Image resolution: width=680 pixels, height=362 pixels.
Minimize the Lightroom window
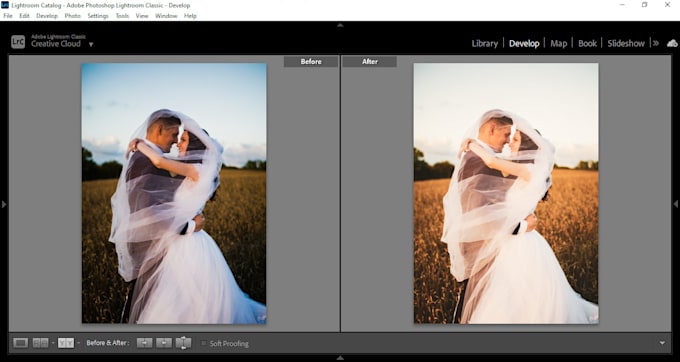[x=622, y=5]
